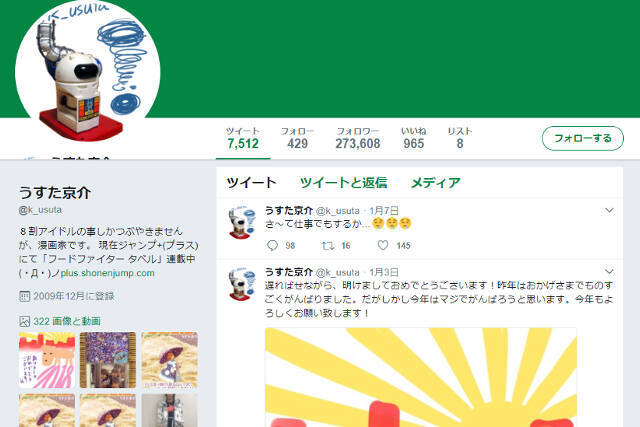This screenshot has width=640, height=427.
Task: Expand the chevron menu on the 1月7日 tweet
Action: (609, 210)
